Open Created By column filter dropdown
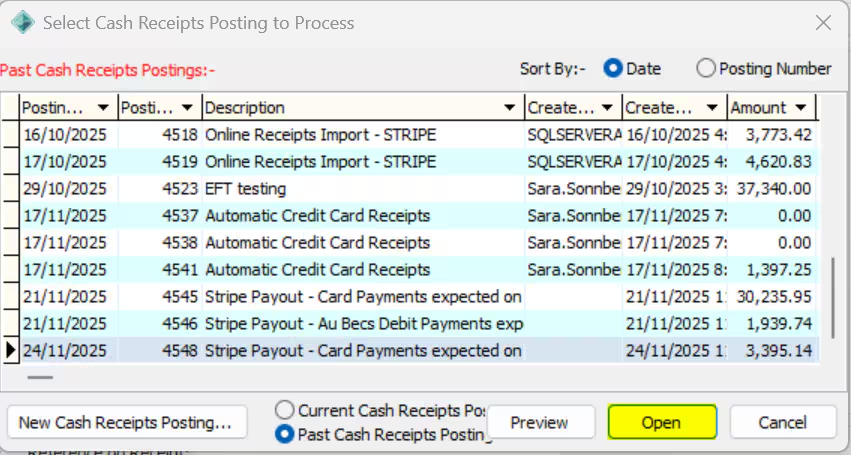 coord(607,108)
